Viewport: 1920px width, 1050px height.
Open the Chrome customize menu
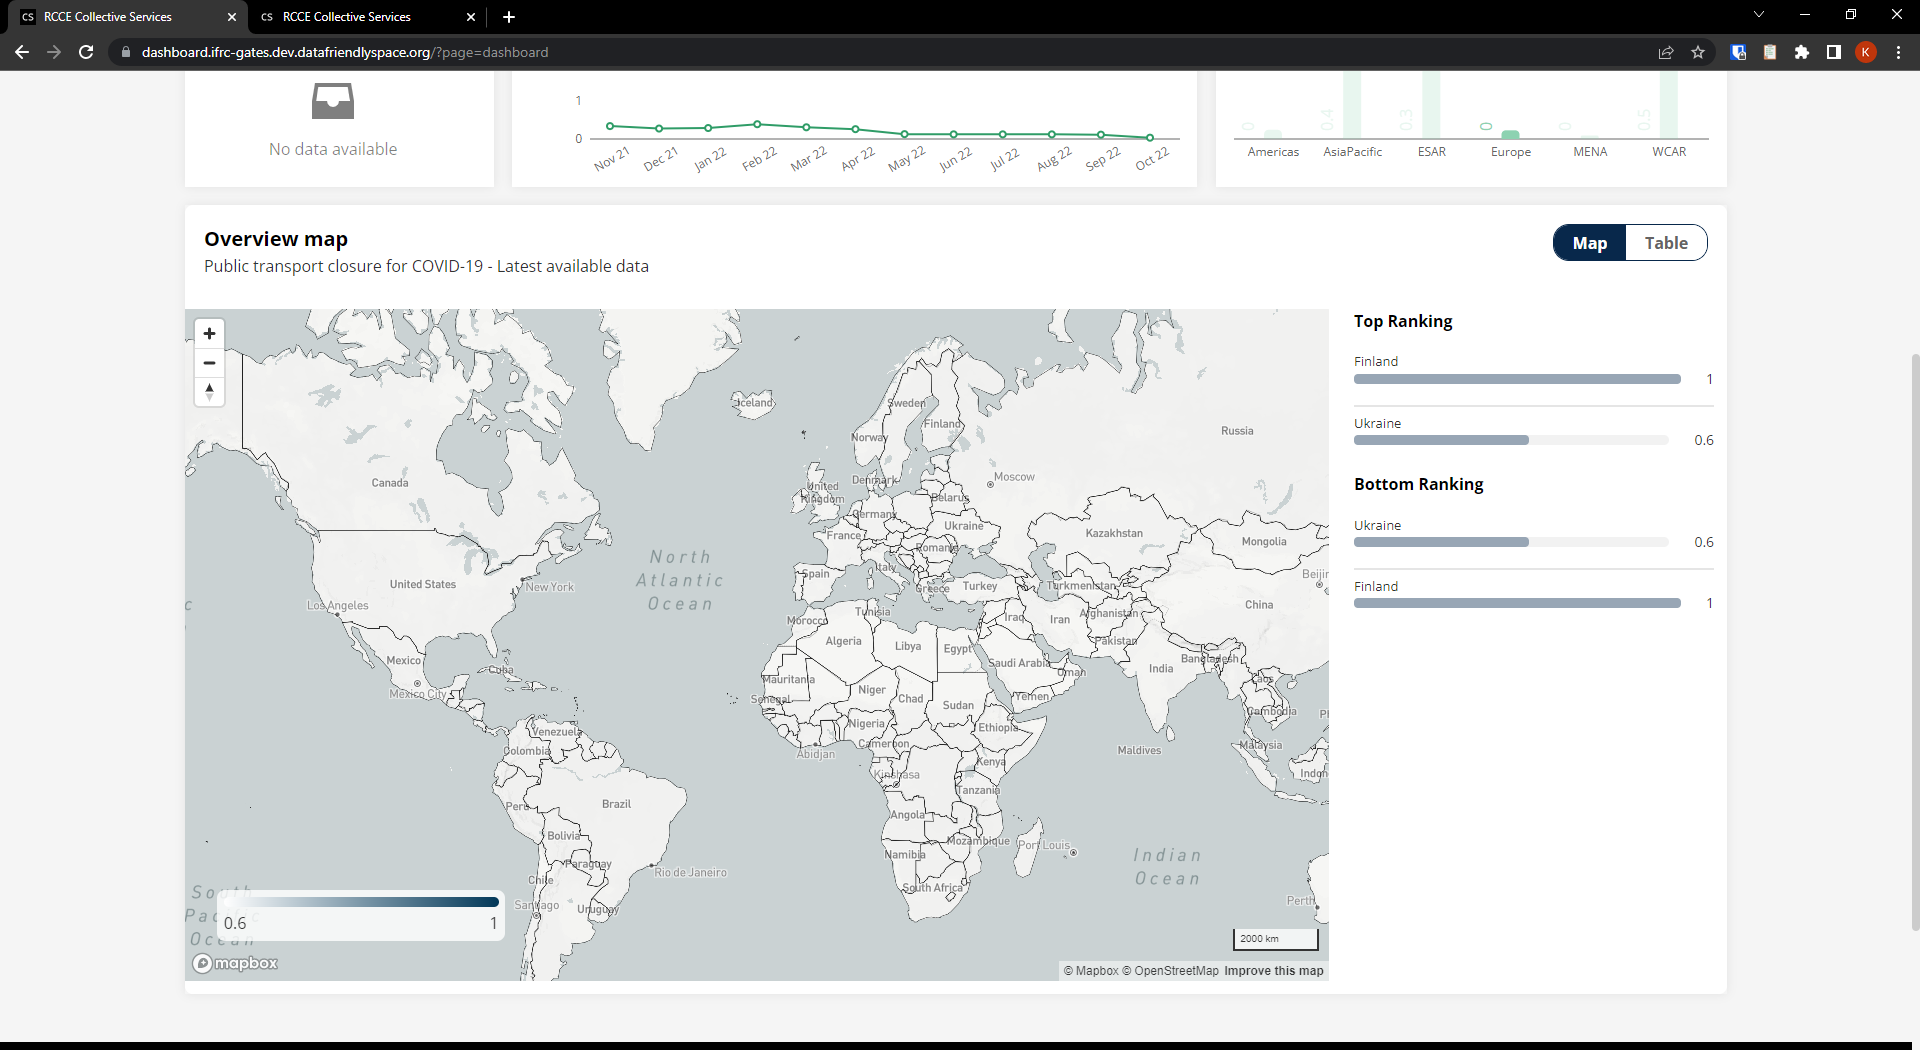point(1898,52)
